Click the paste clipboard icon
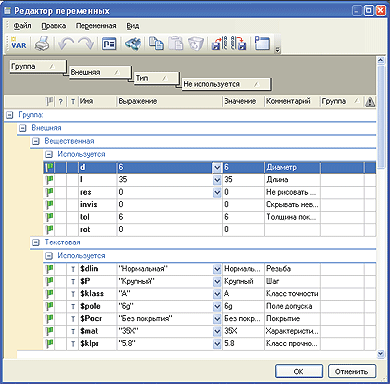 click(x=176, y=43)
